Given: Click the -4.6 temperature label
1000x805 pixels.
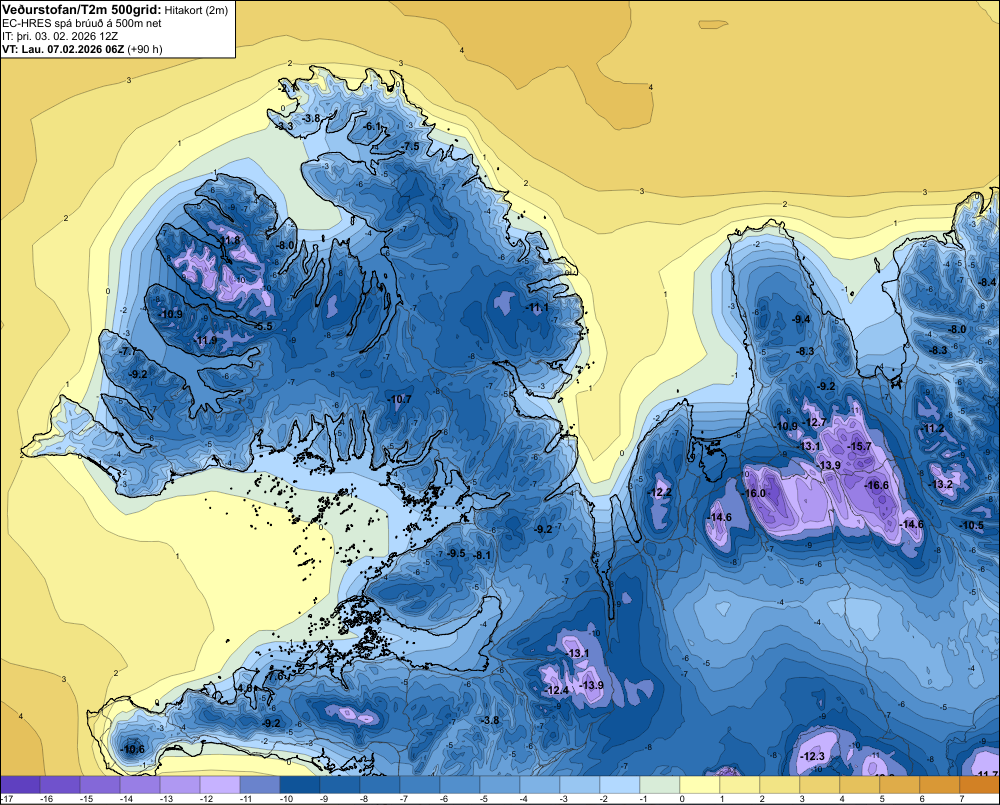Looking at the screenshot, I should (x=245, y=689).
